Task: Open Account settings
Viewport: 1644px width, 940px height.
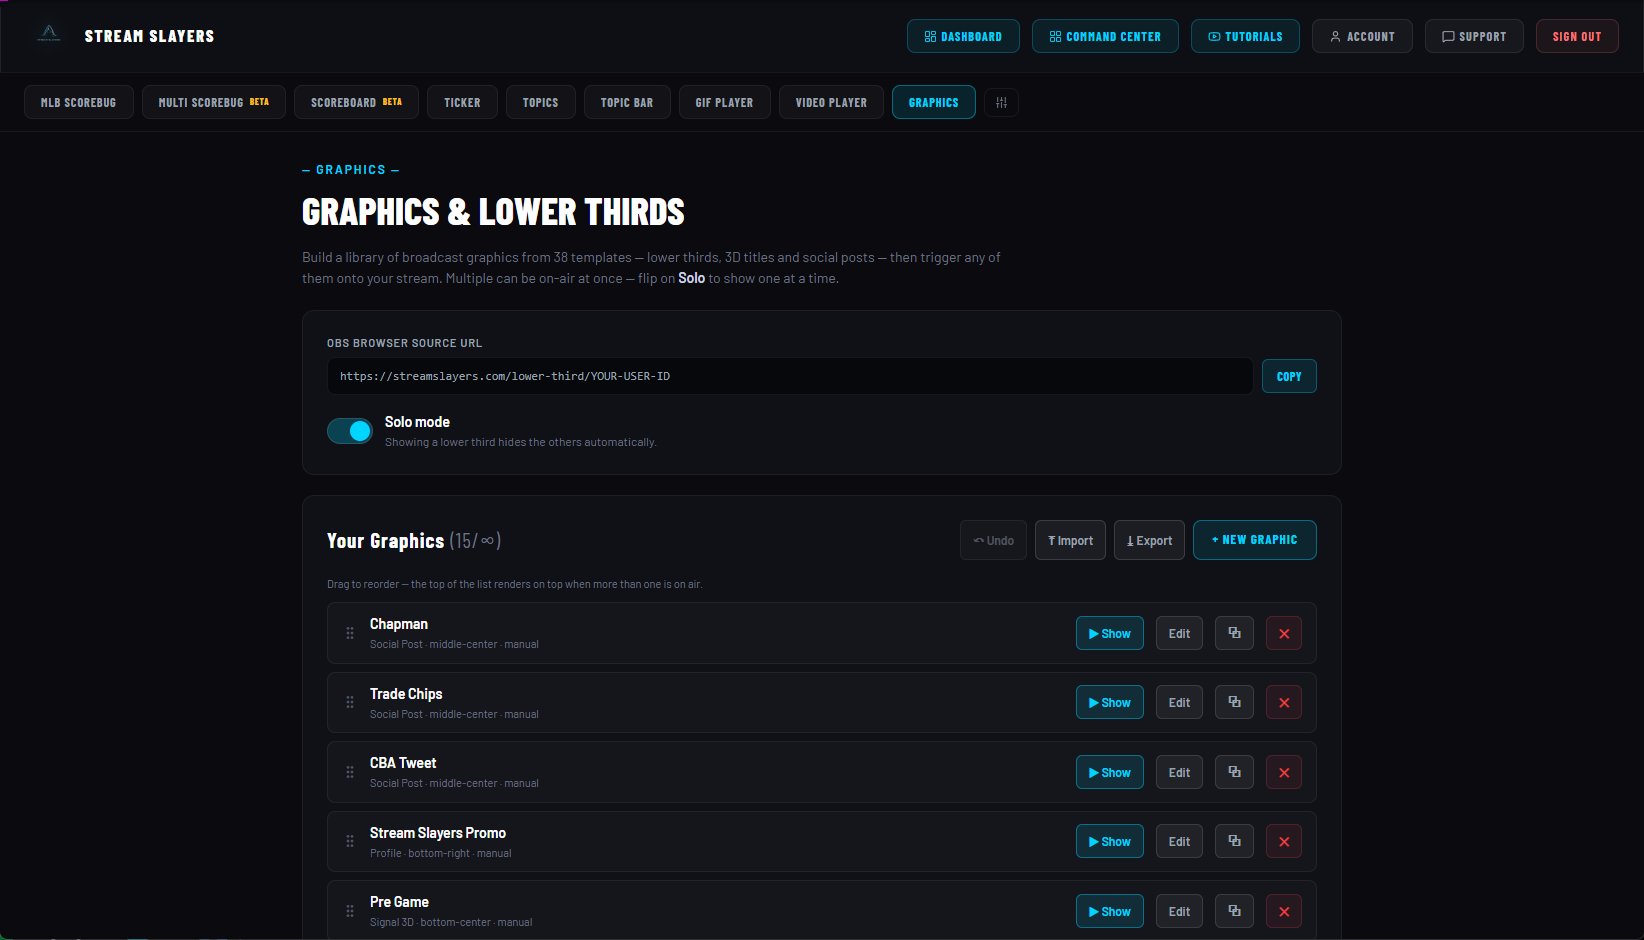Action: [x=1362, y=36]
